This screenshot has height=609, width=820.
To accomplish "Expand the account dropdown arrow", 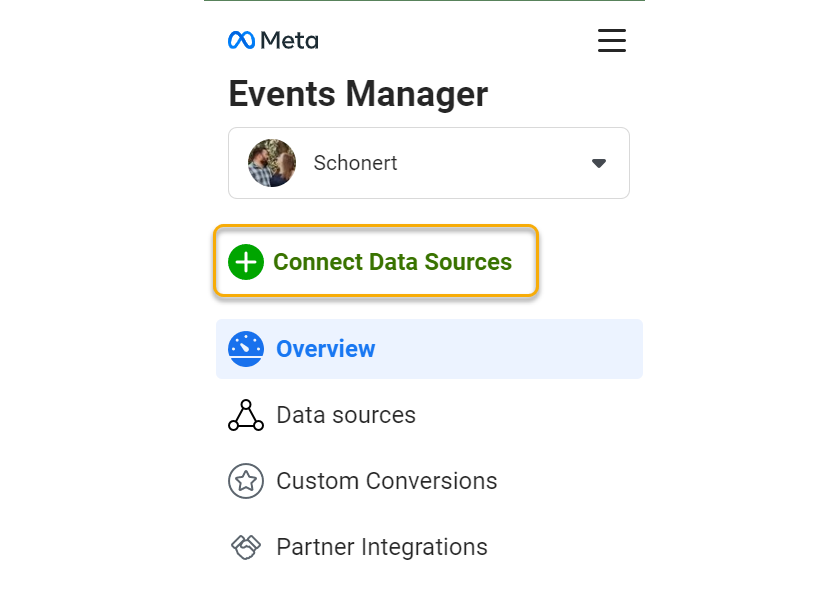I will pos(599,163).
